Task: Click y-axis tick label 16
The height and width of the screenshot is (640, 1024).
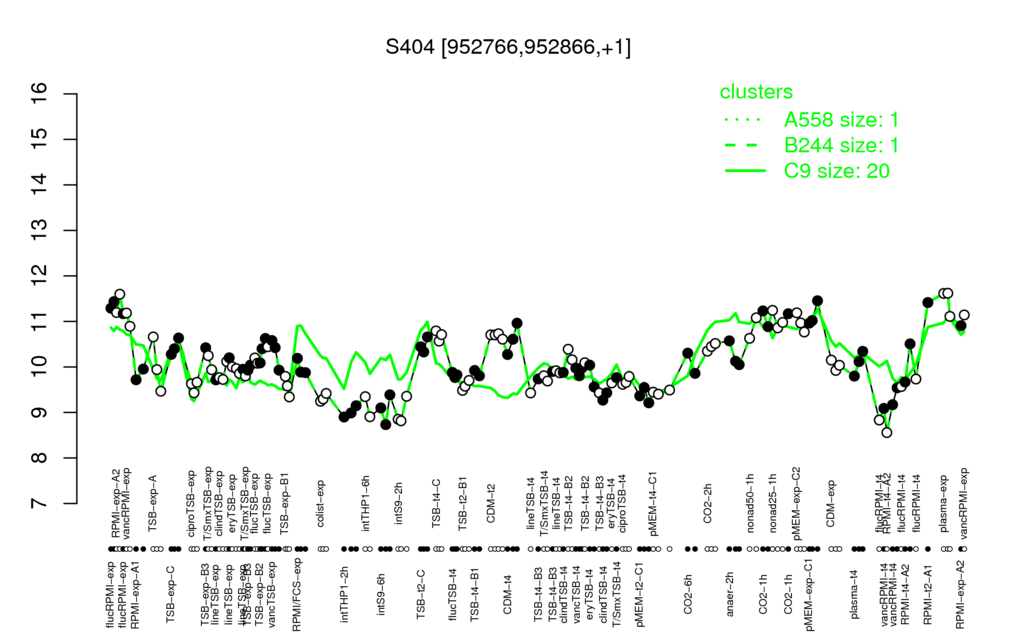Action: tap(40, 94)
